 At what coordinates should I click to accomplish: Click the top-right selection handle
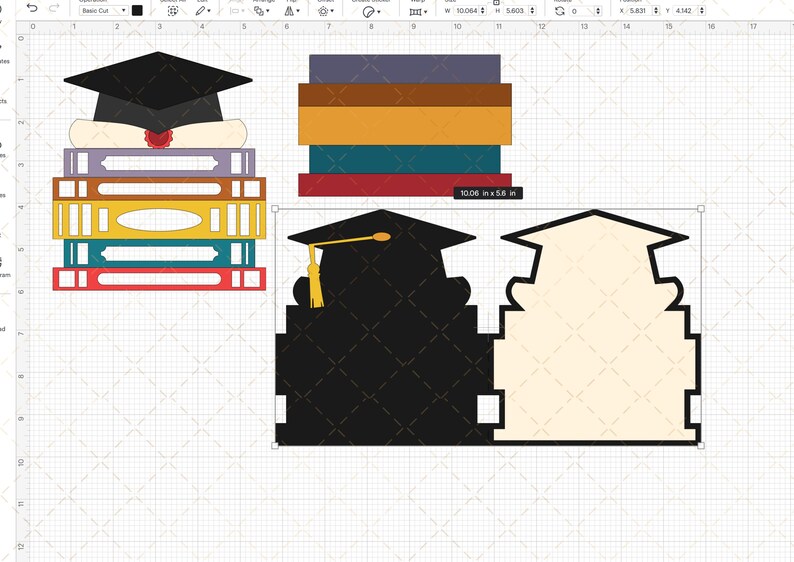point(701,209)
